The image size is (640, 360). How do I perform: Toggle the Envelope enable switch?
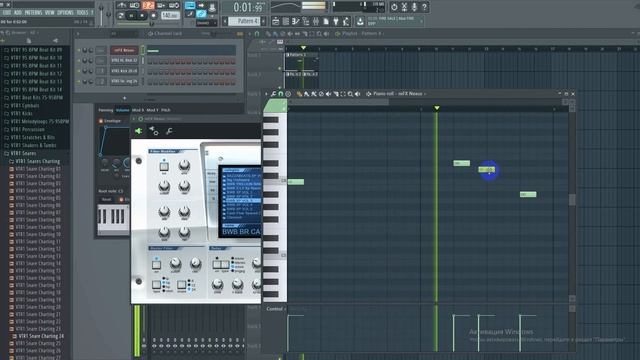point(100,121)
